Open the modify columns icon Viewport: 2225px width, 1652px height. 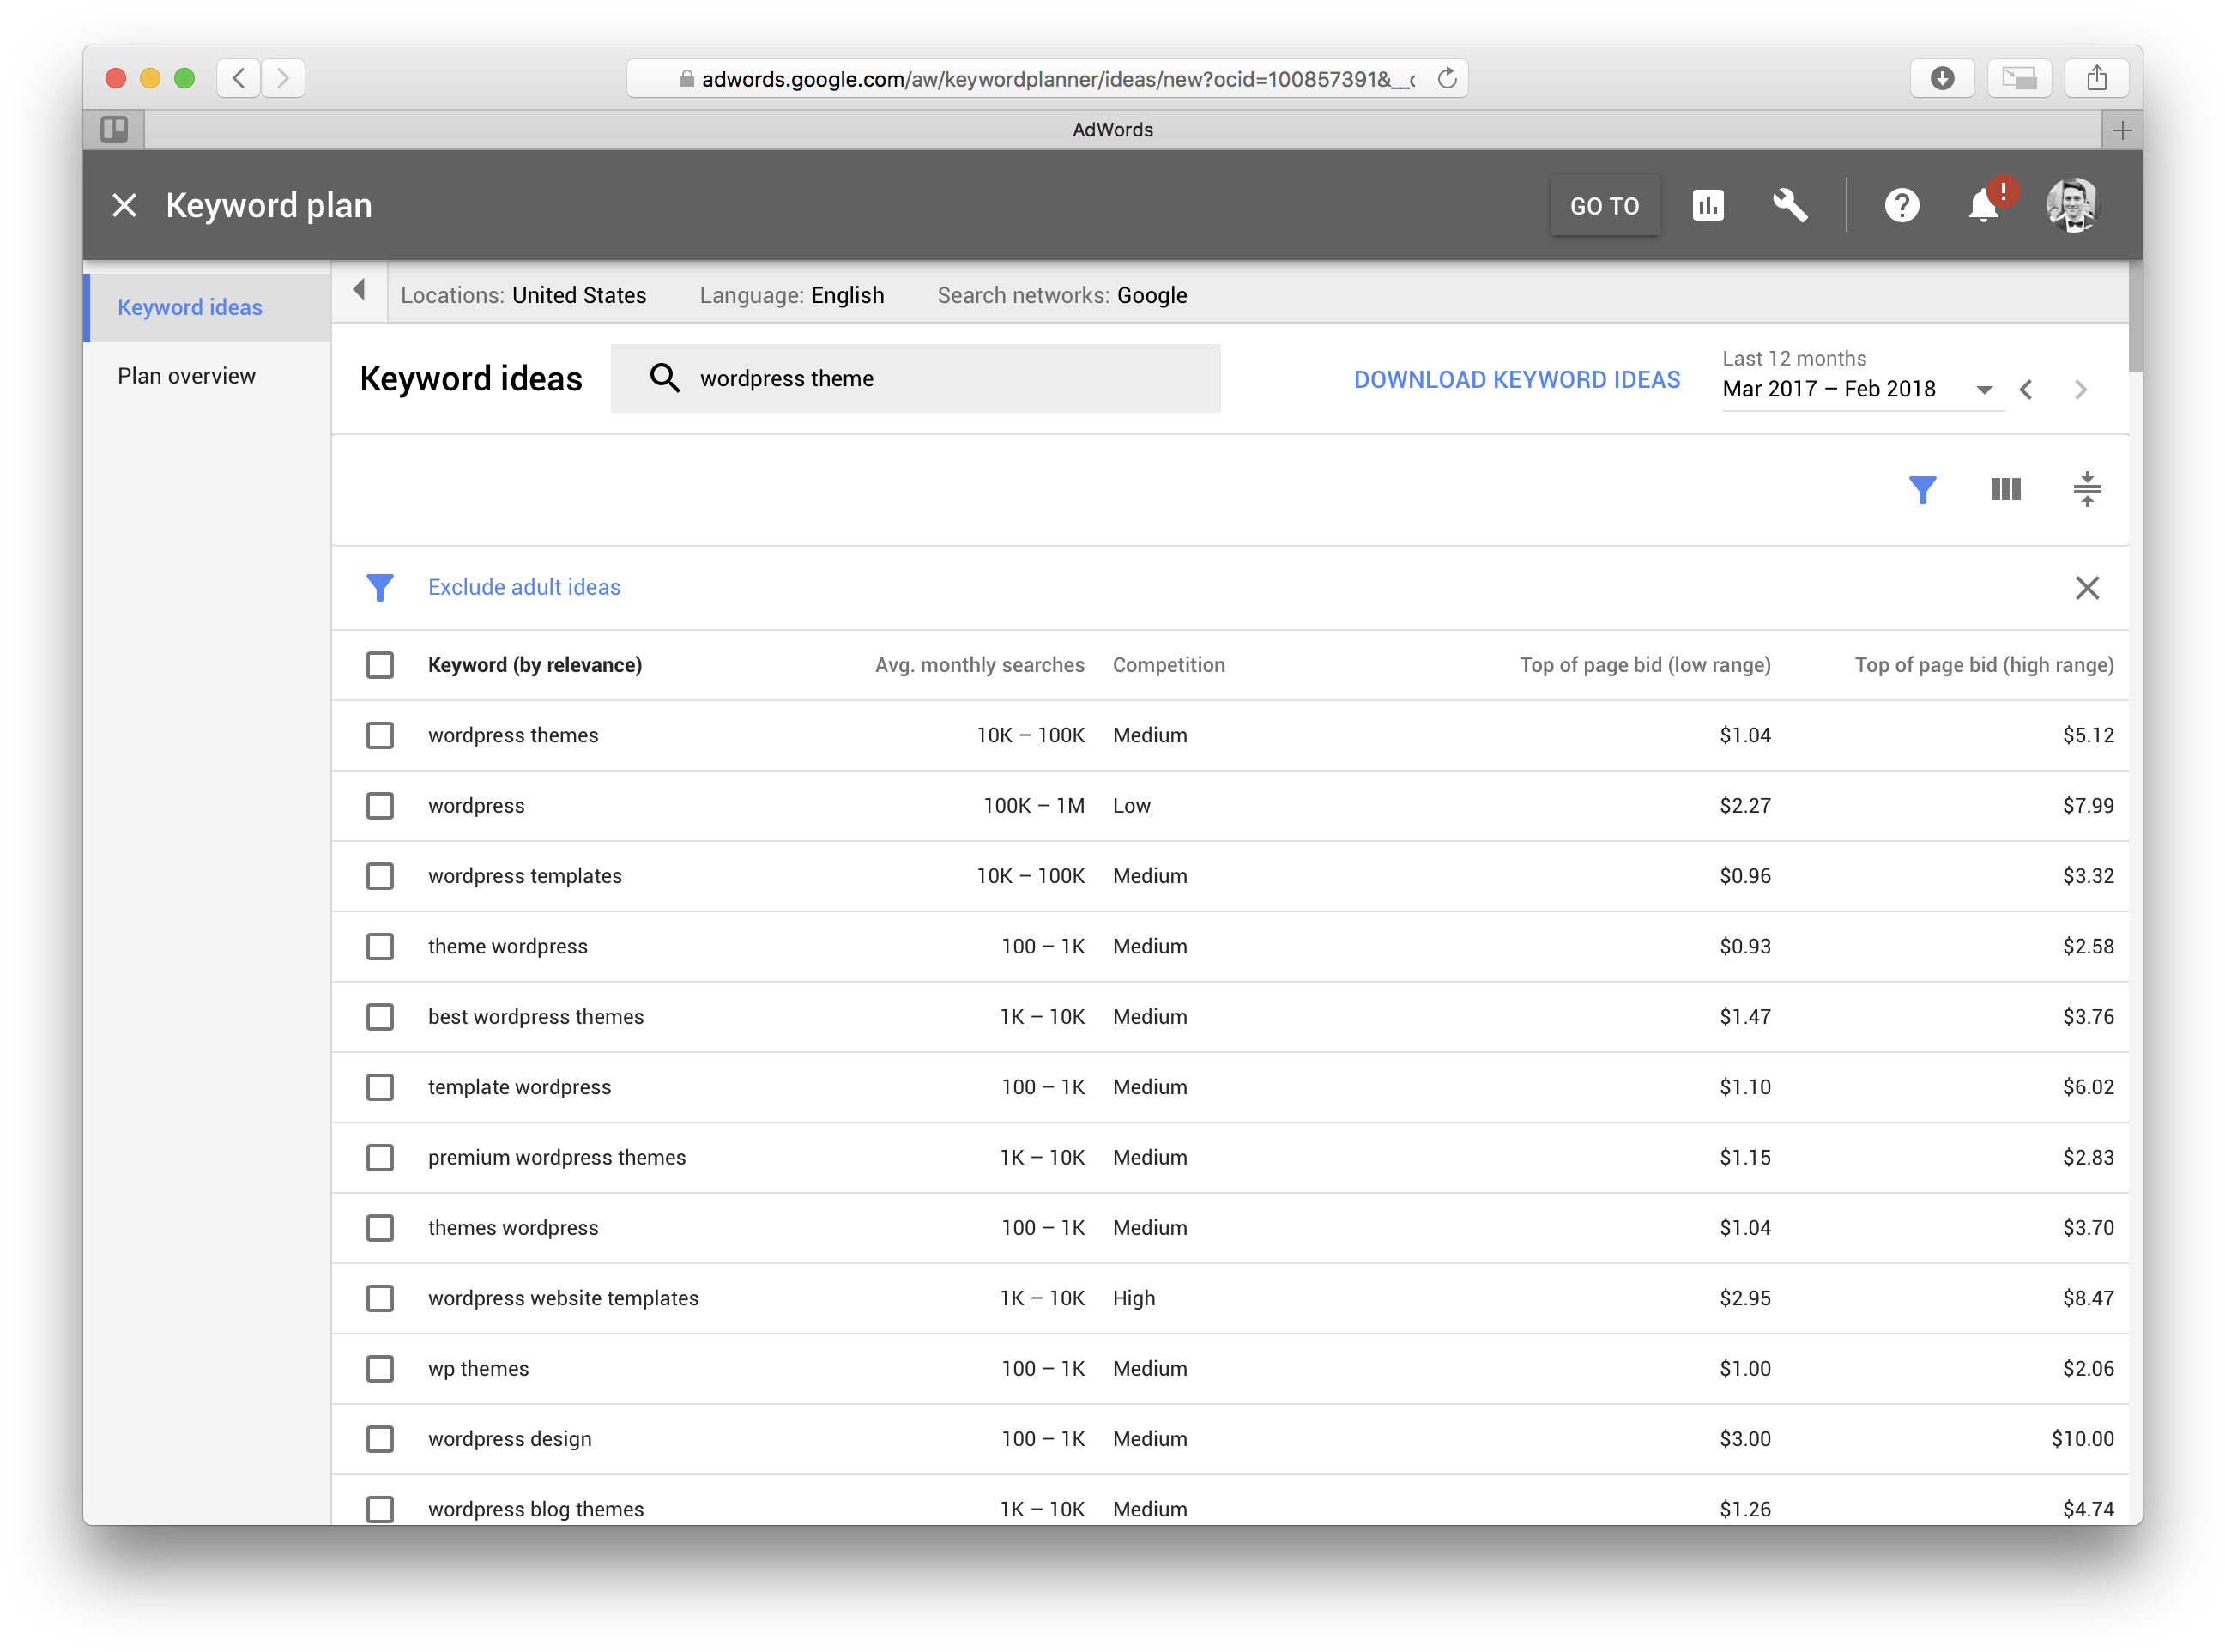(2005, 490)
